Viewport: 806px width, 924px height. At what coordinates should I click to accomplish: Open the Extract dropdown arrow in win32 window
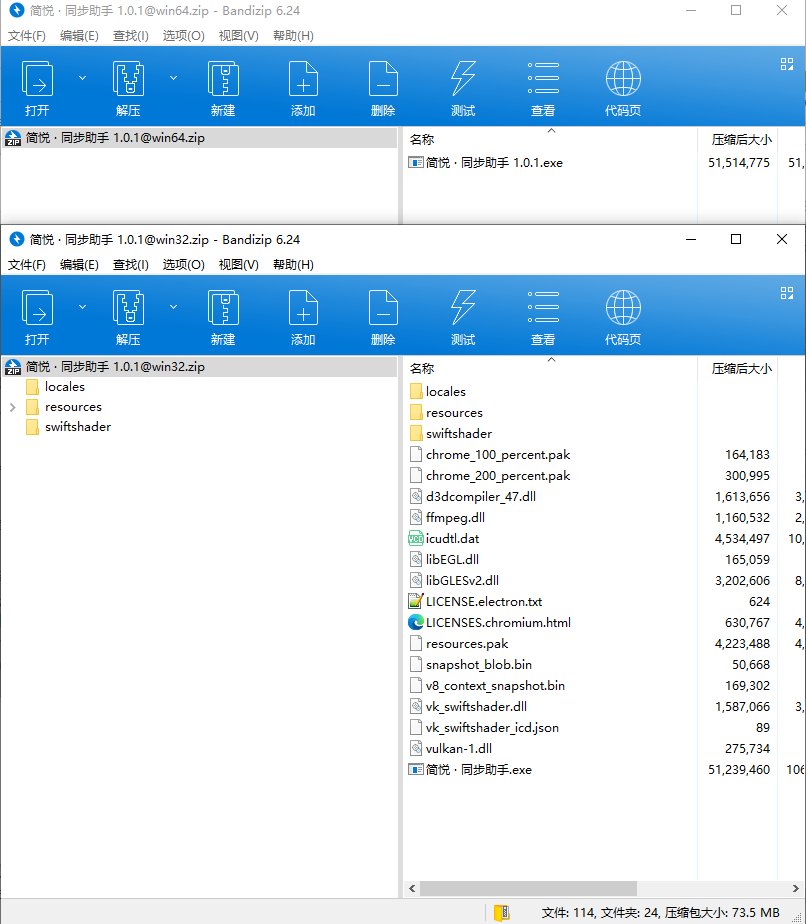[x=173, y=307]
